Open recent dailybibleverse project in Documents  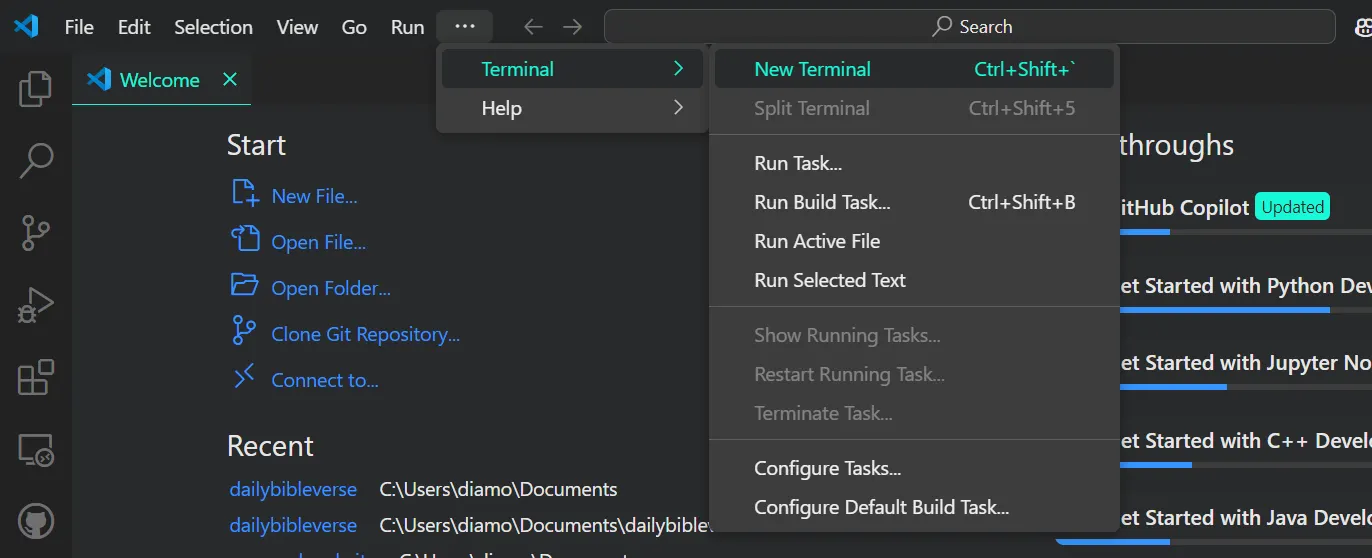coord(293,490)
